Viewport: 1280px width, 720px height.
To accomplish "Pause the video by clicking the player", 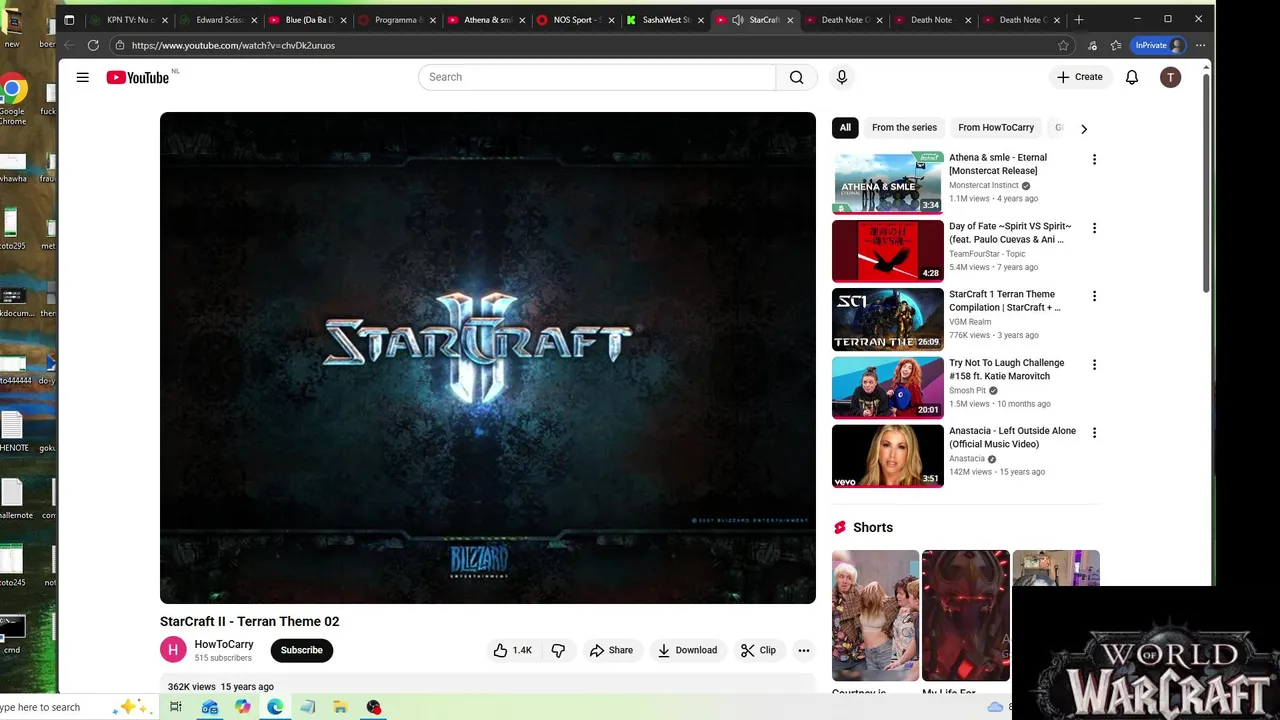I will (488, 358).
